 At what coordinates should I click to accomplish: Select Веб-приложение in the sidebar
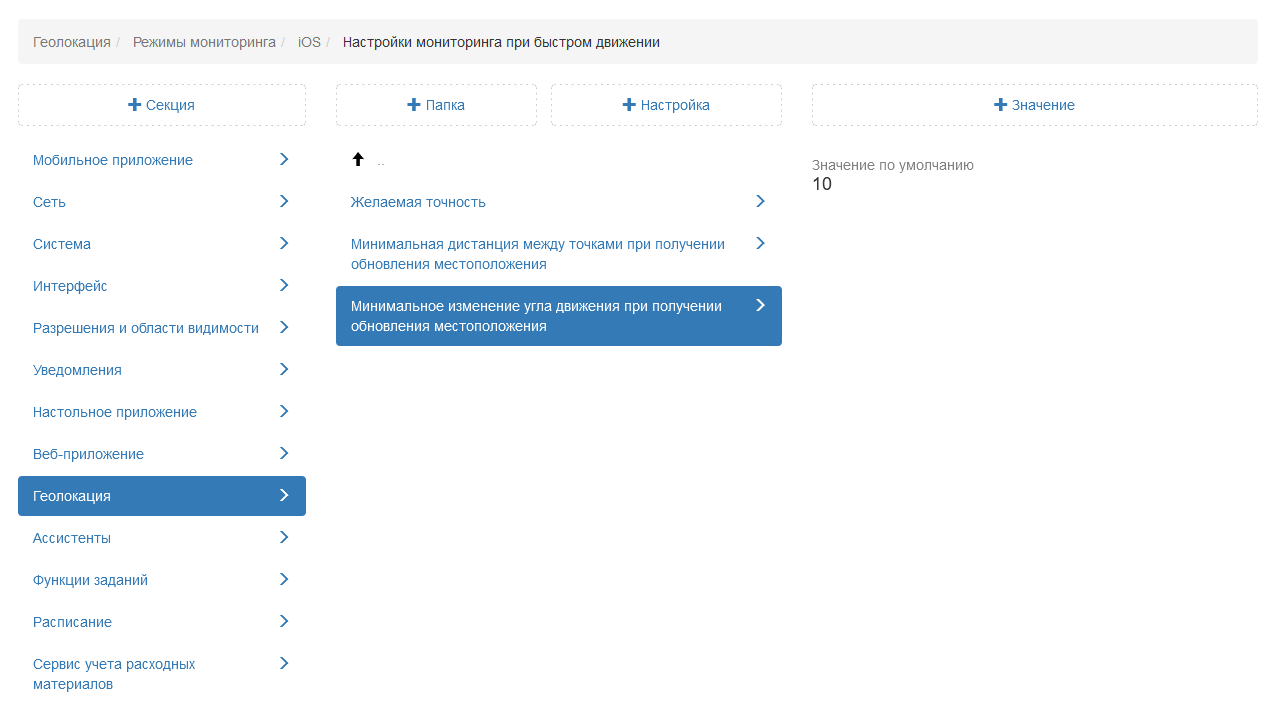point(88,454)
